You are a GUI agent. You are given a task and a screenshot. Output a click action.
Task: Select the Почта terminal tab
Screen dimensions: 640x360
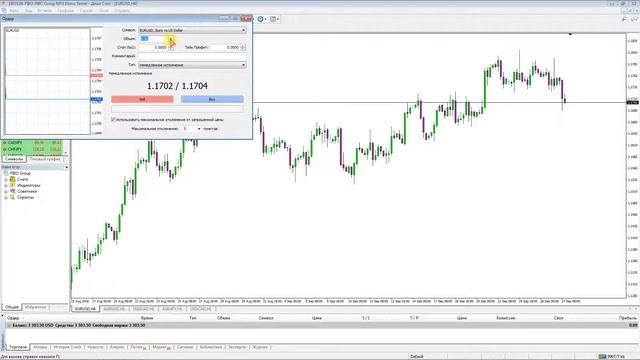pos(138,347)
